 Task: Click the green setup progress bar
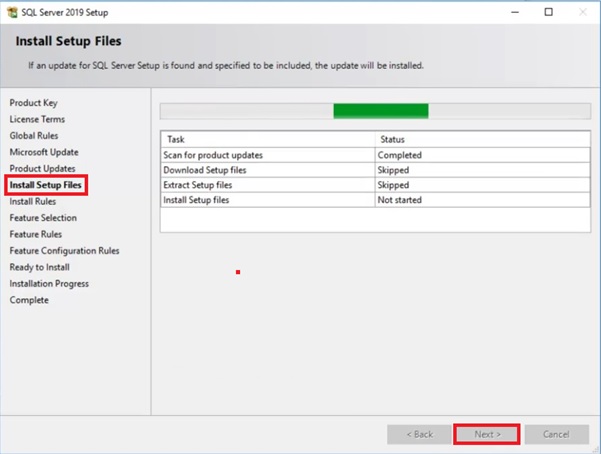[375, 111]
